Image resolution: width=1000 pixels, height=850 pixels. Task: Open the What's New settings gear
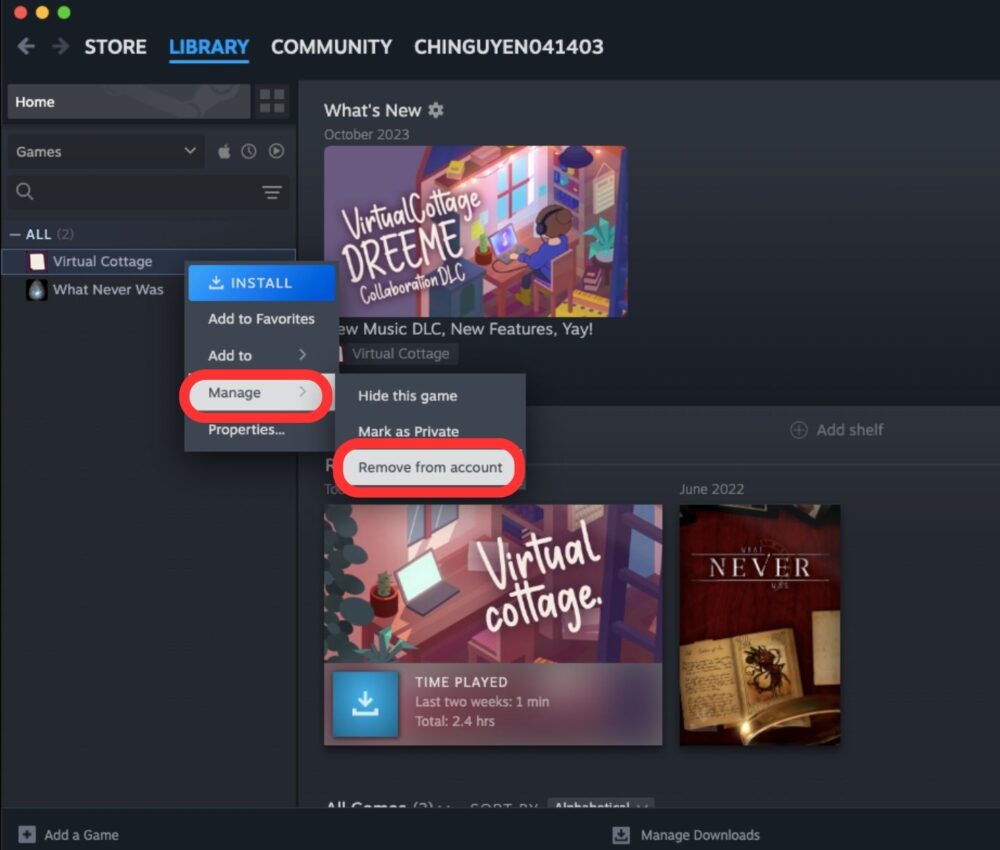pyautogui.click(x=434, y=110)
